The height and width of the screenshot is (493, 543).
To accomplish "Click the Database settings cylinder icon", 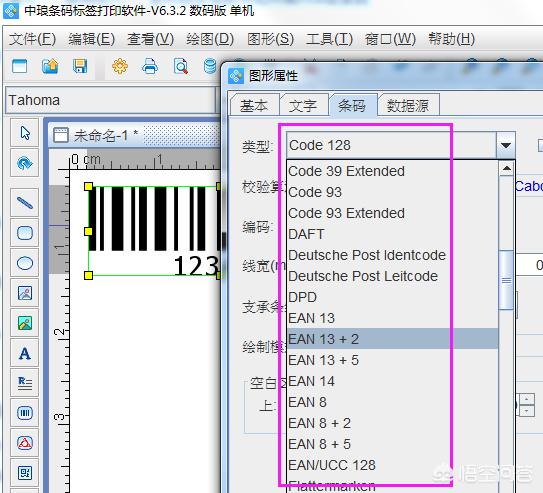I will (x=210, y=66).
